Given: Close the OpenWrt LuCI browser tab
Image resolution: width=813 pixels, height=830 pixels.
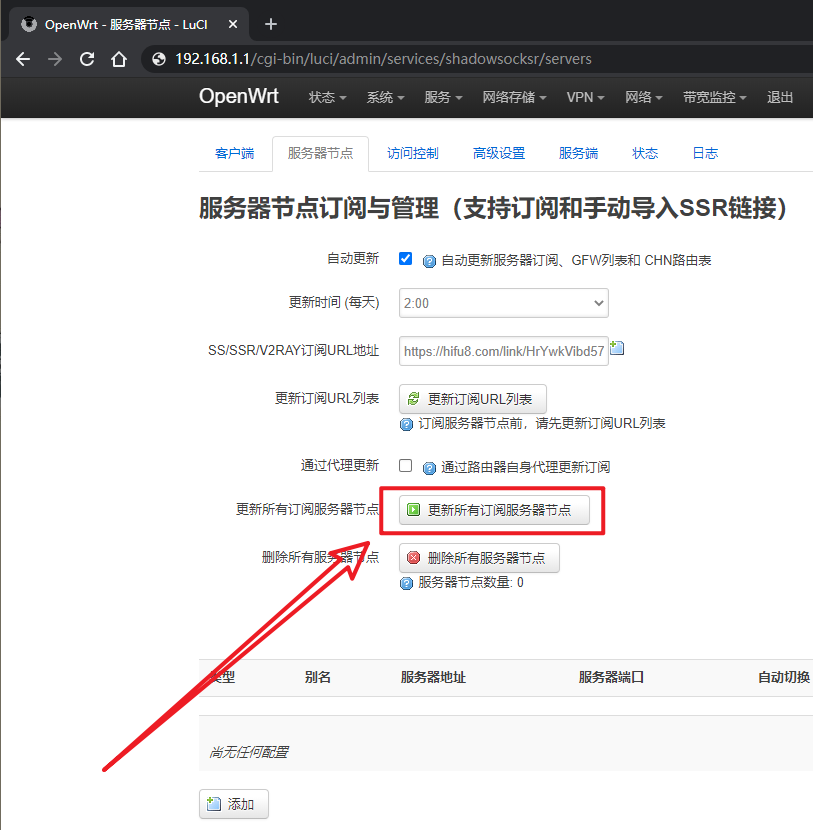Looking at the screenshot, I should coord(233,24).
